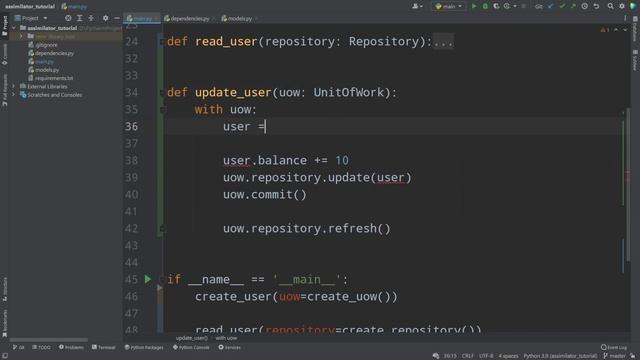The height and width of the screenshot is (360, 640).
Task: Open the Problems tool window
Action: 71,347
